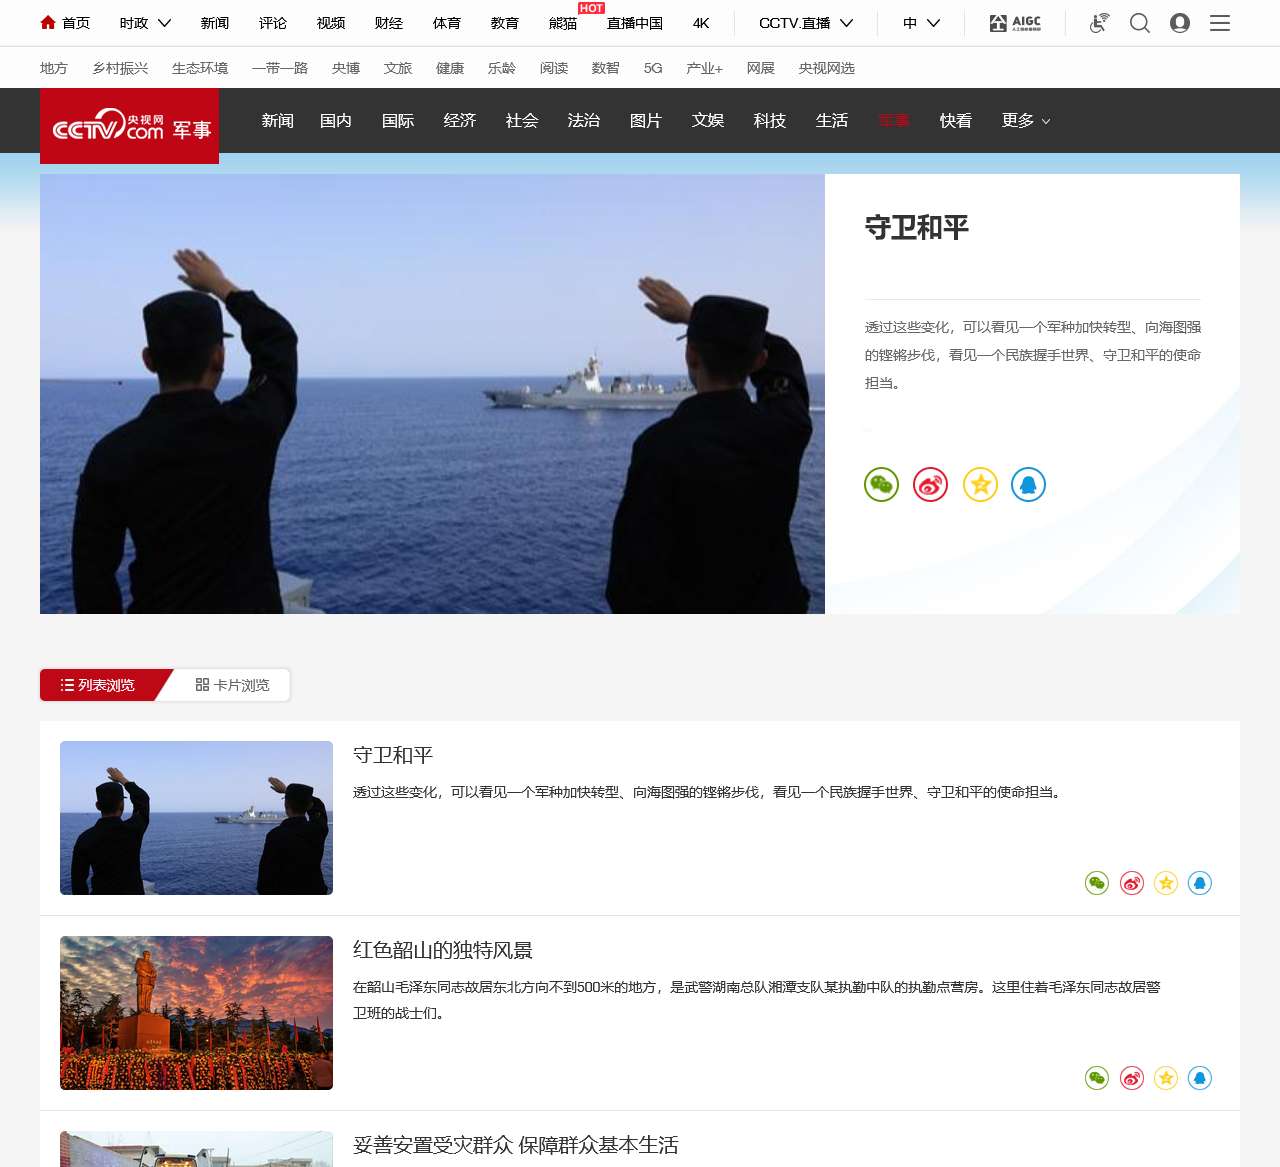Image resolution: width=1280 pixels, height=1167 pixels.
Task: Open 体育 in top navigation
Action: 447,23
